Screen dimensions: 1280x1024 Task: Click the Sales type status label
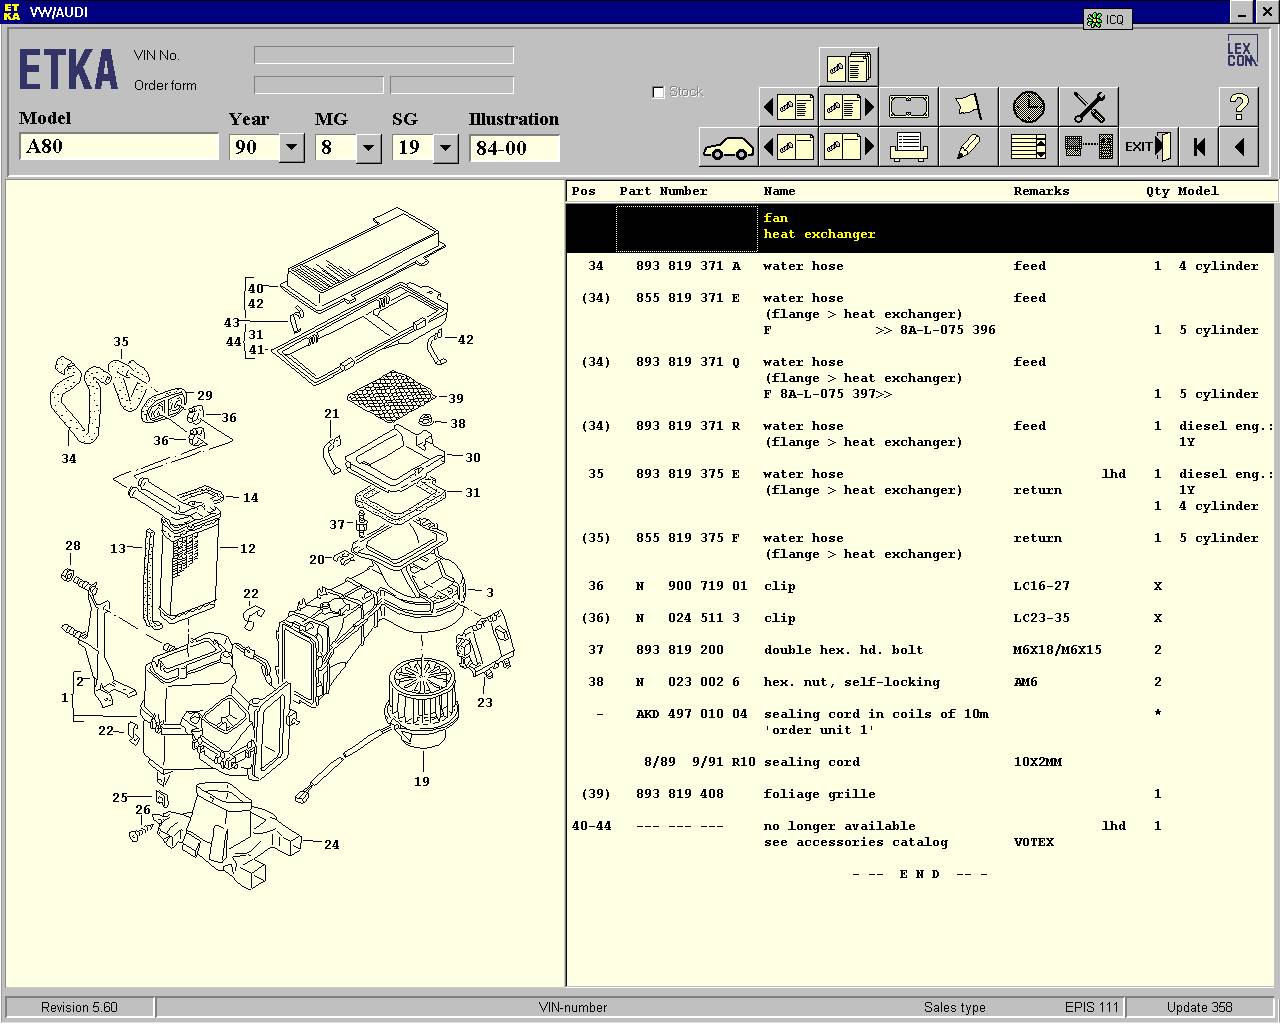click(955, 1007)
